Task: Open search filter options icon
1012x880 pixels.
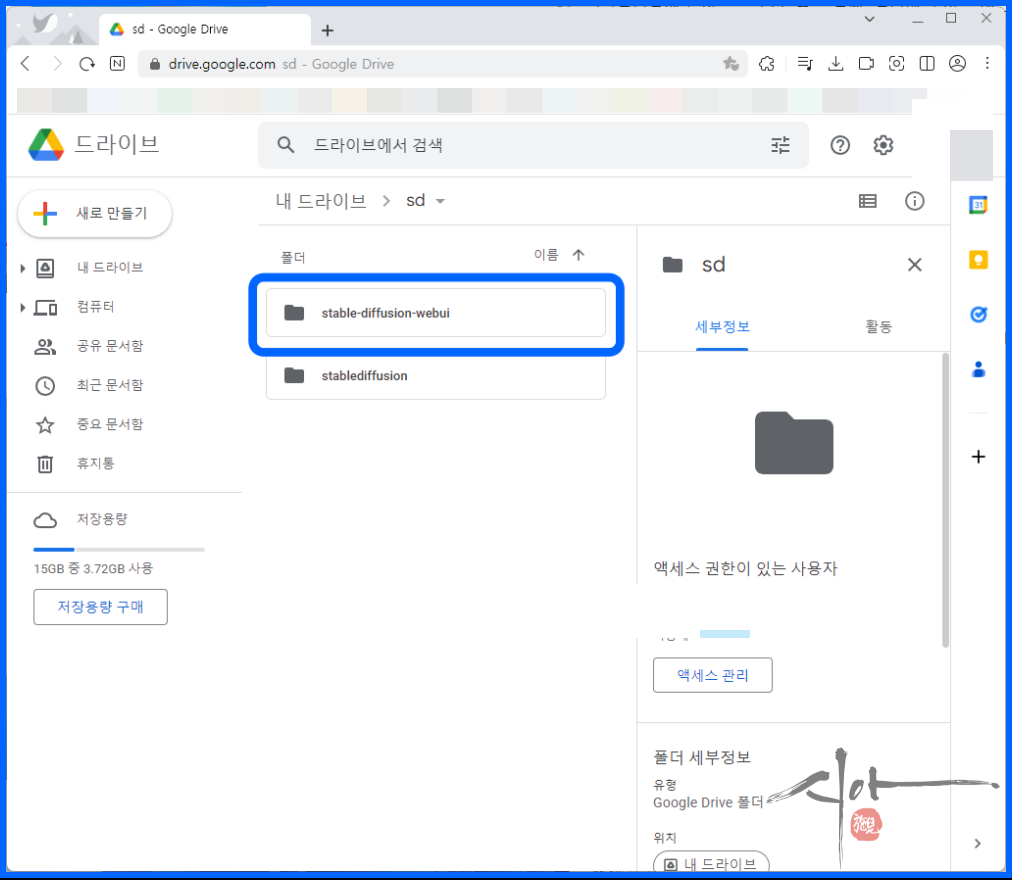Action: [780, 145]
